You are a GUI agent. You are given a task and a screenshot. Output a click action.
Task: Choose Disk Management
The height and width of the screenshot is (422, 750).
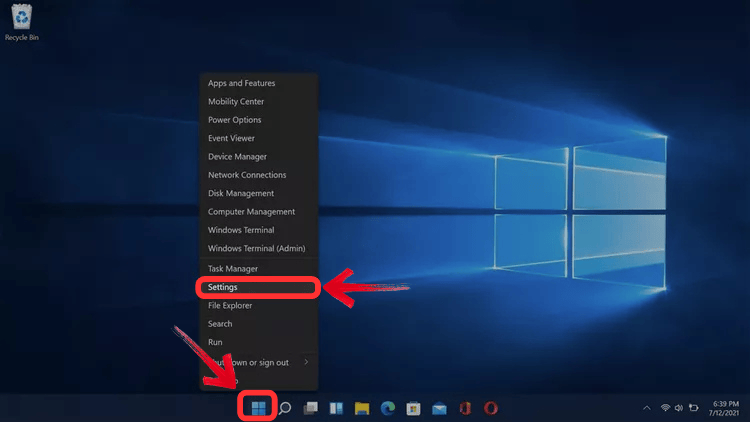(259, 193)
